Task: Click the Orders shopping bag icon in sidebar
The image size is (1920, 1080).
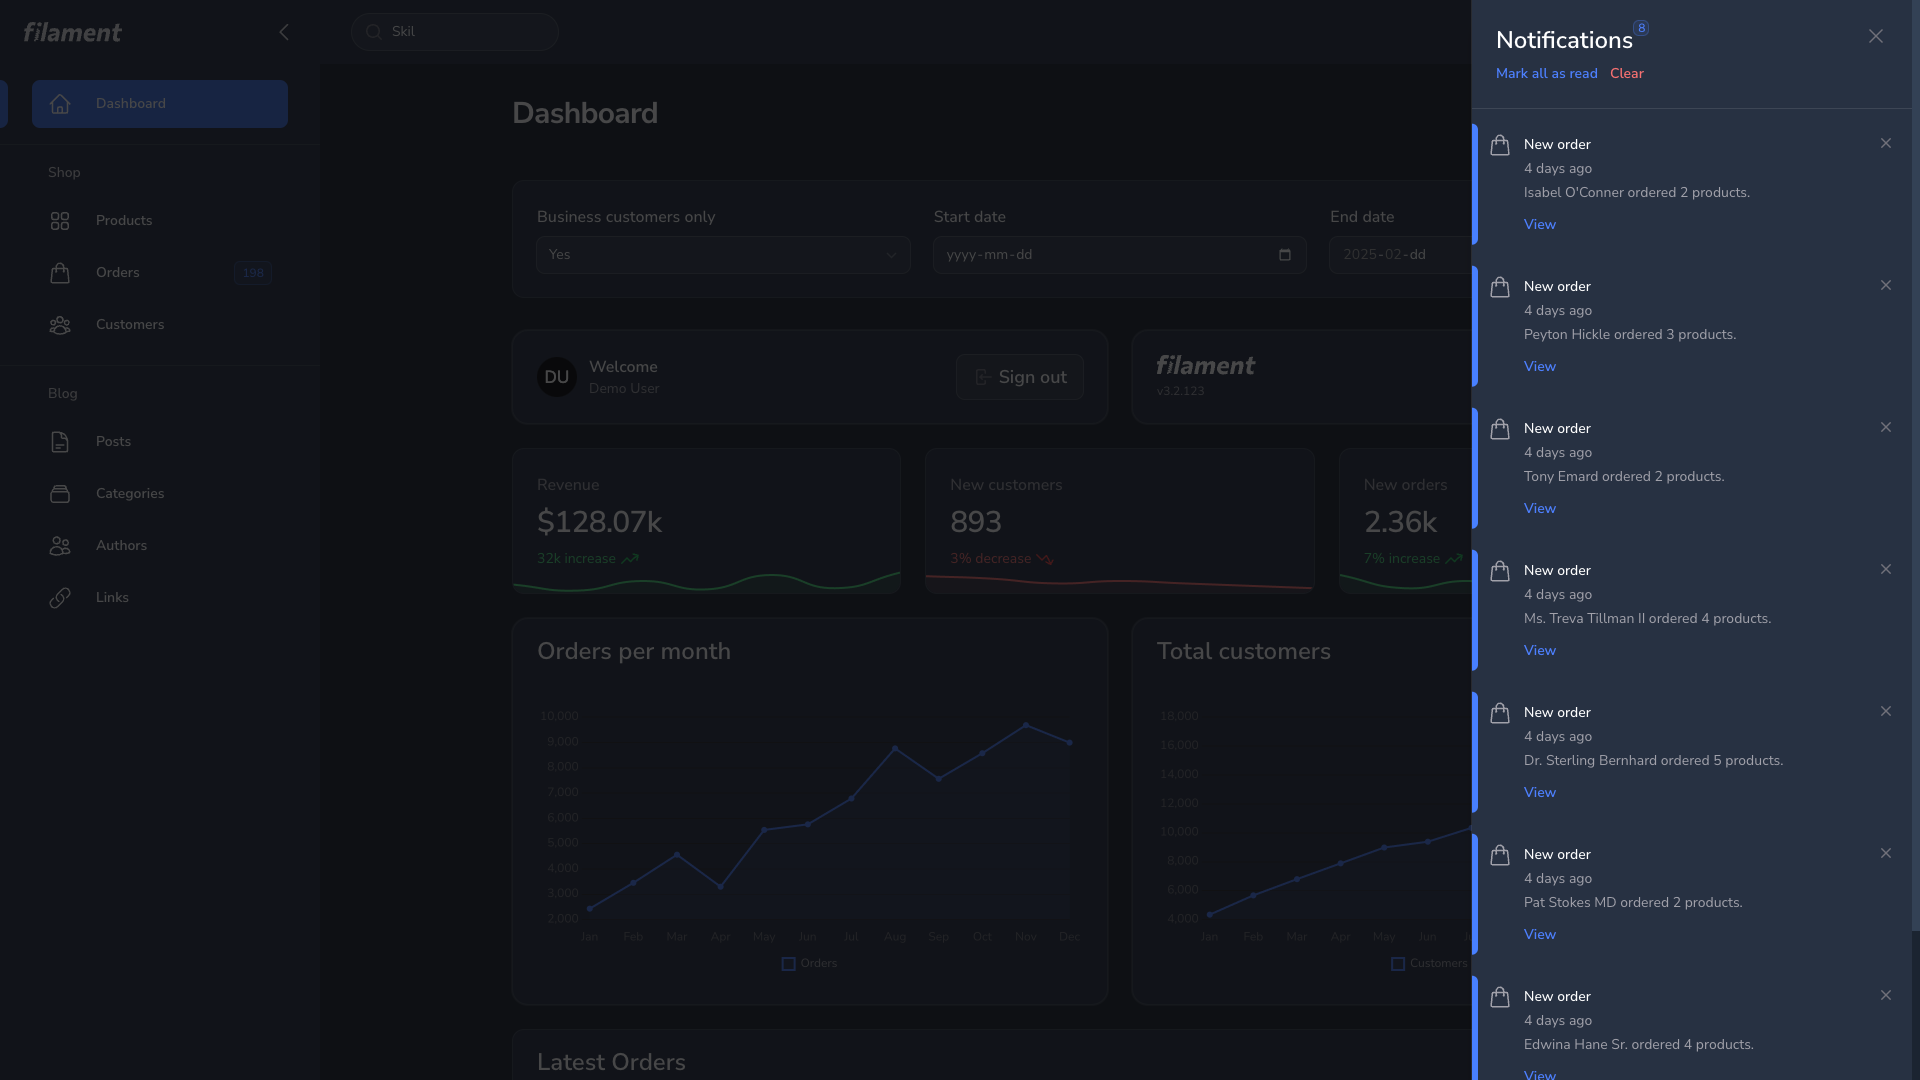Action: point(60,273)
